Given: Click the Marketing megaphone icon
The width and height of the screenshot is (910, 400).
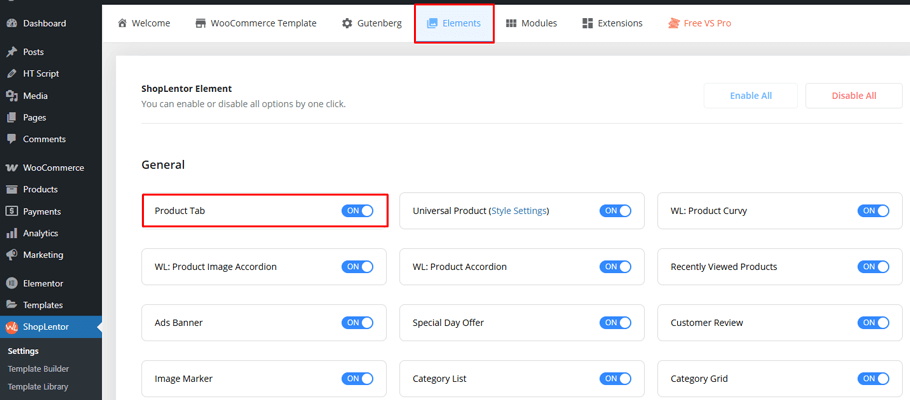Looking at the screenshot, I should [11, 255].
